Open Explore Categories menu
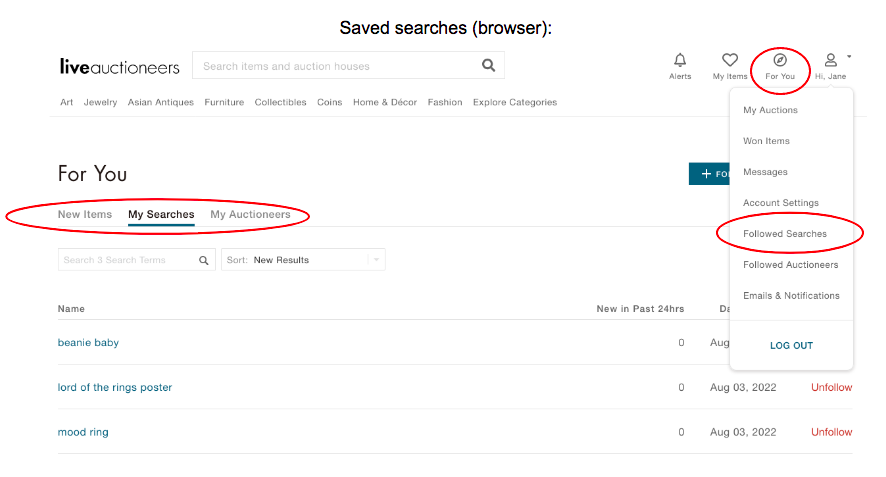This screenshot has height=477, width=886. pyautogui.click(x=515, y=102)
